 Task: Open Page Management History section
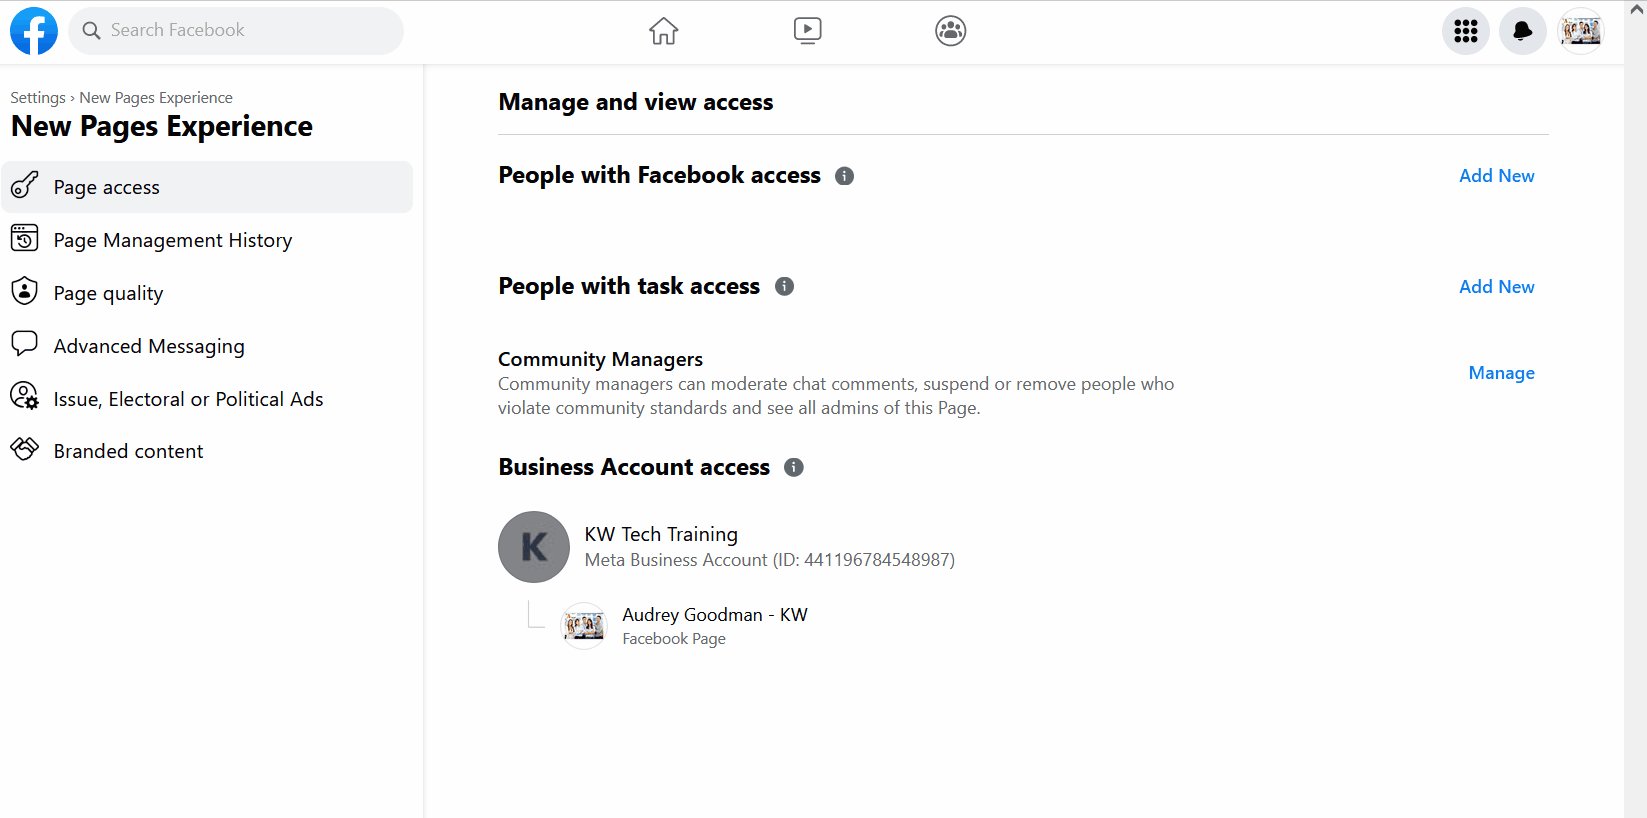tap(207, 240)
